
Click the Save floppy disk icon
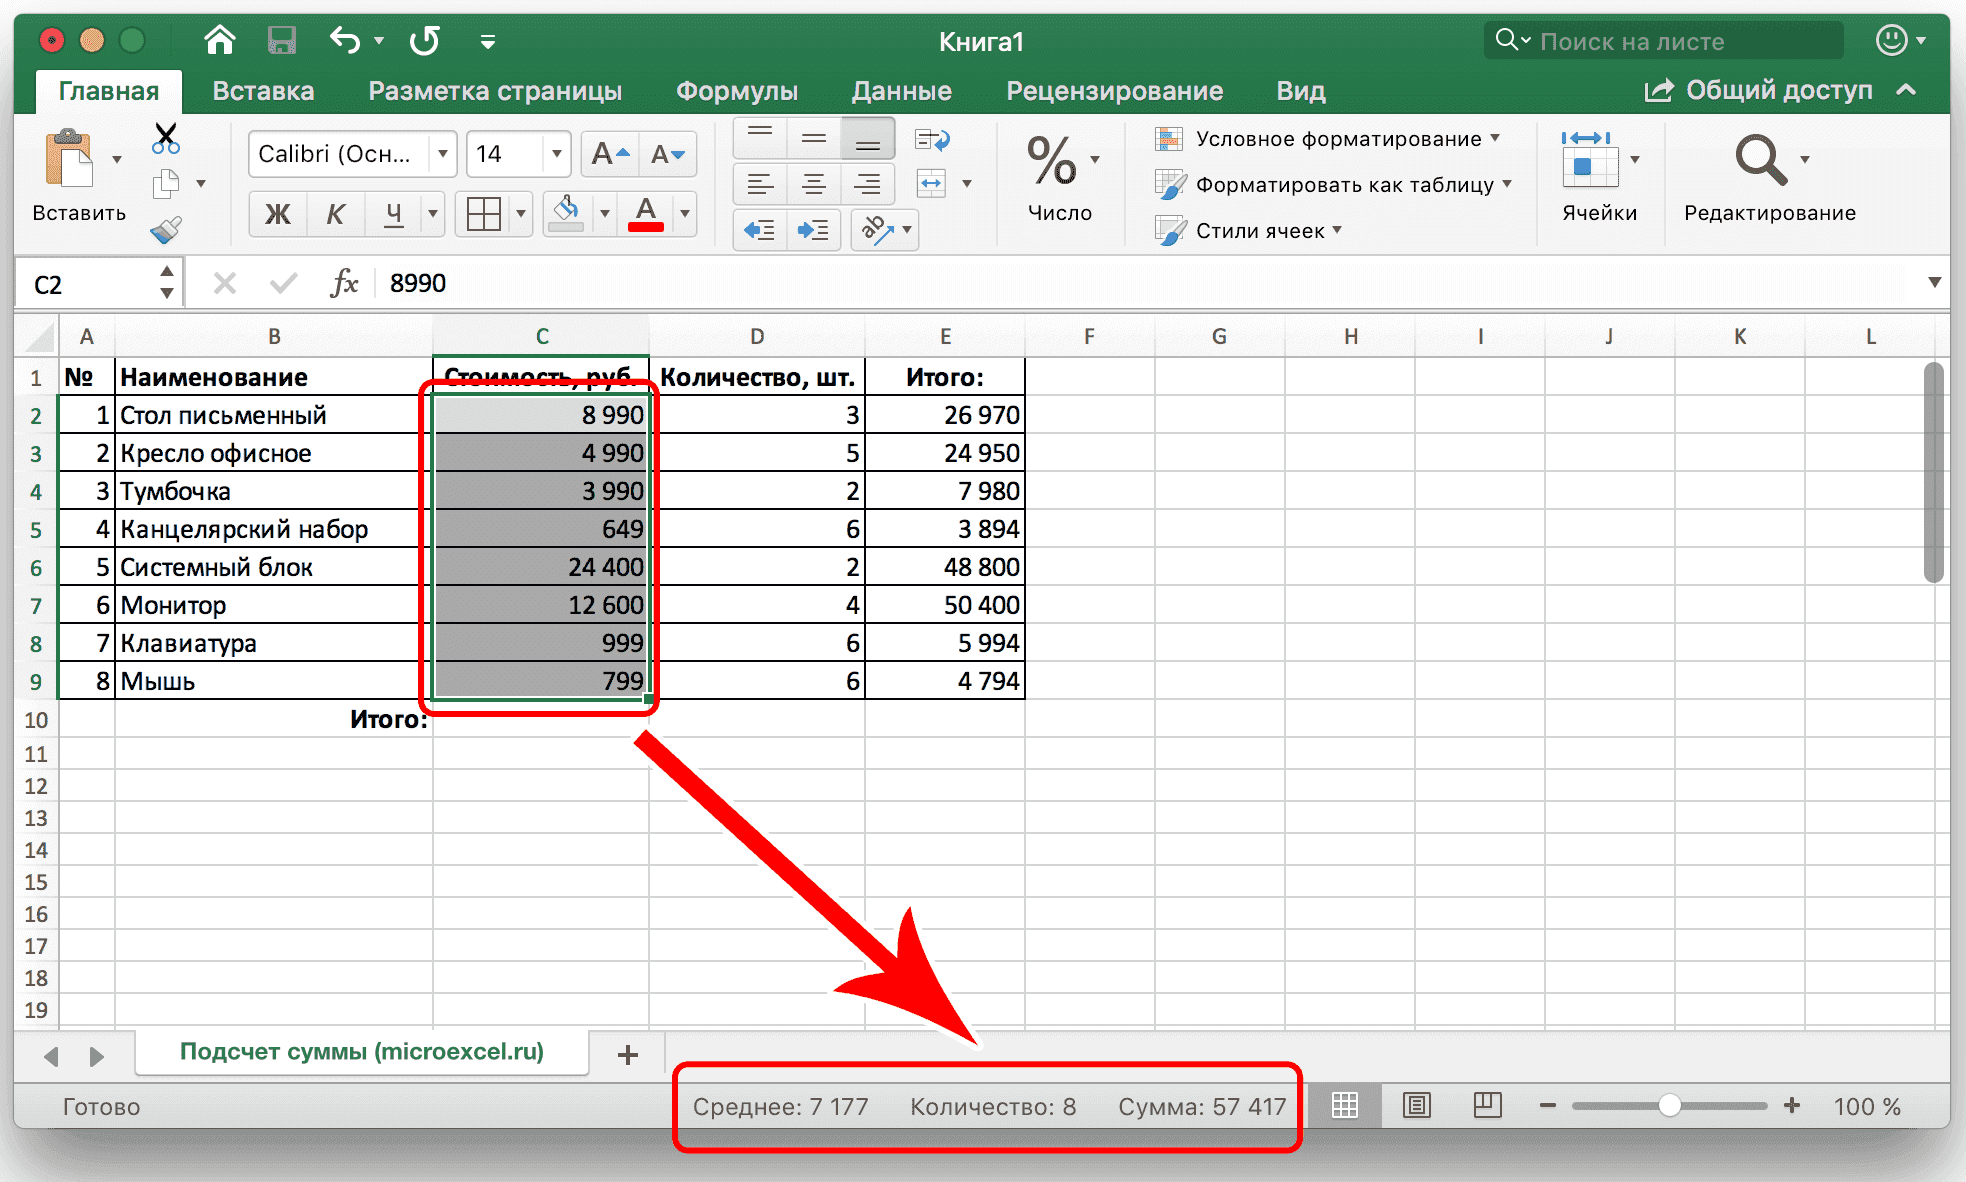[x=282, y=41]
